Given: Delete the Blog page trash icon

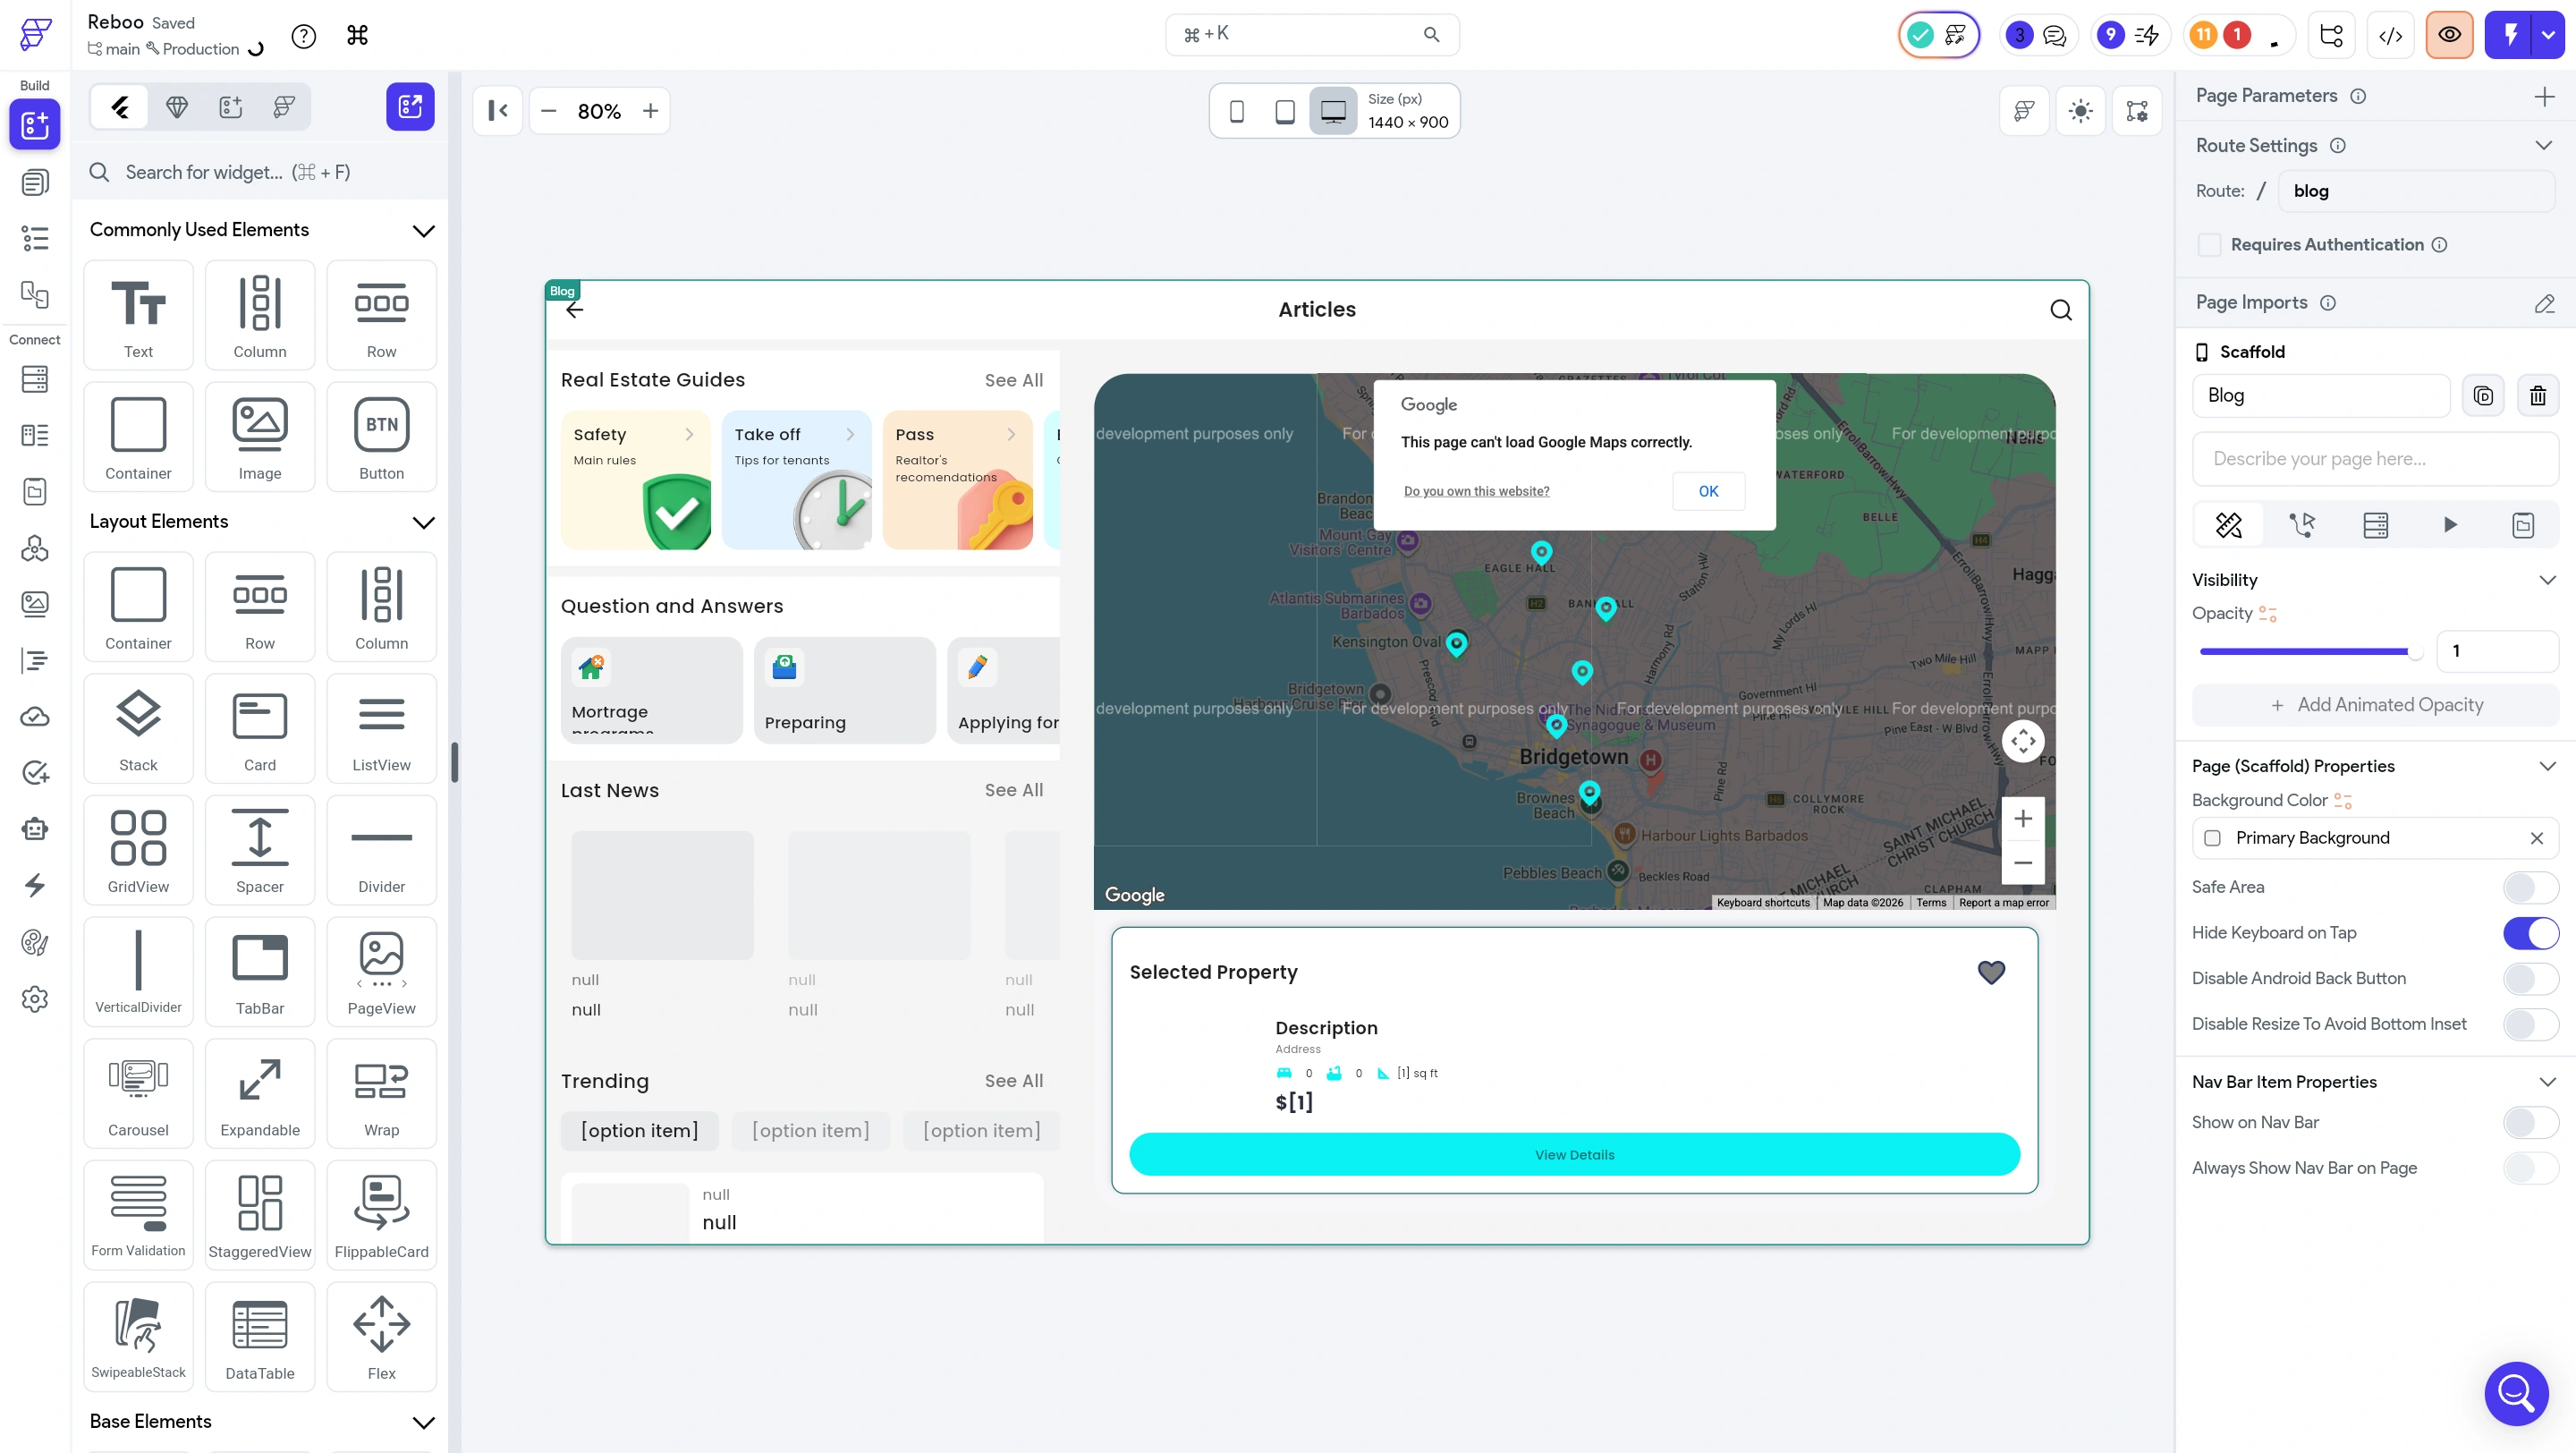Looking at the screenshot, I should click(x=2537, y=396).
